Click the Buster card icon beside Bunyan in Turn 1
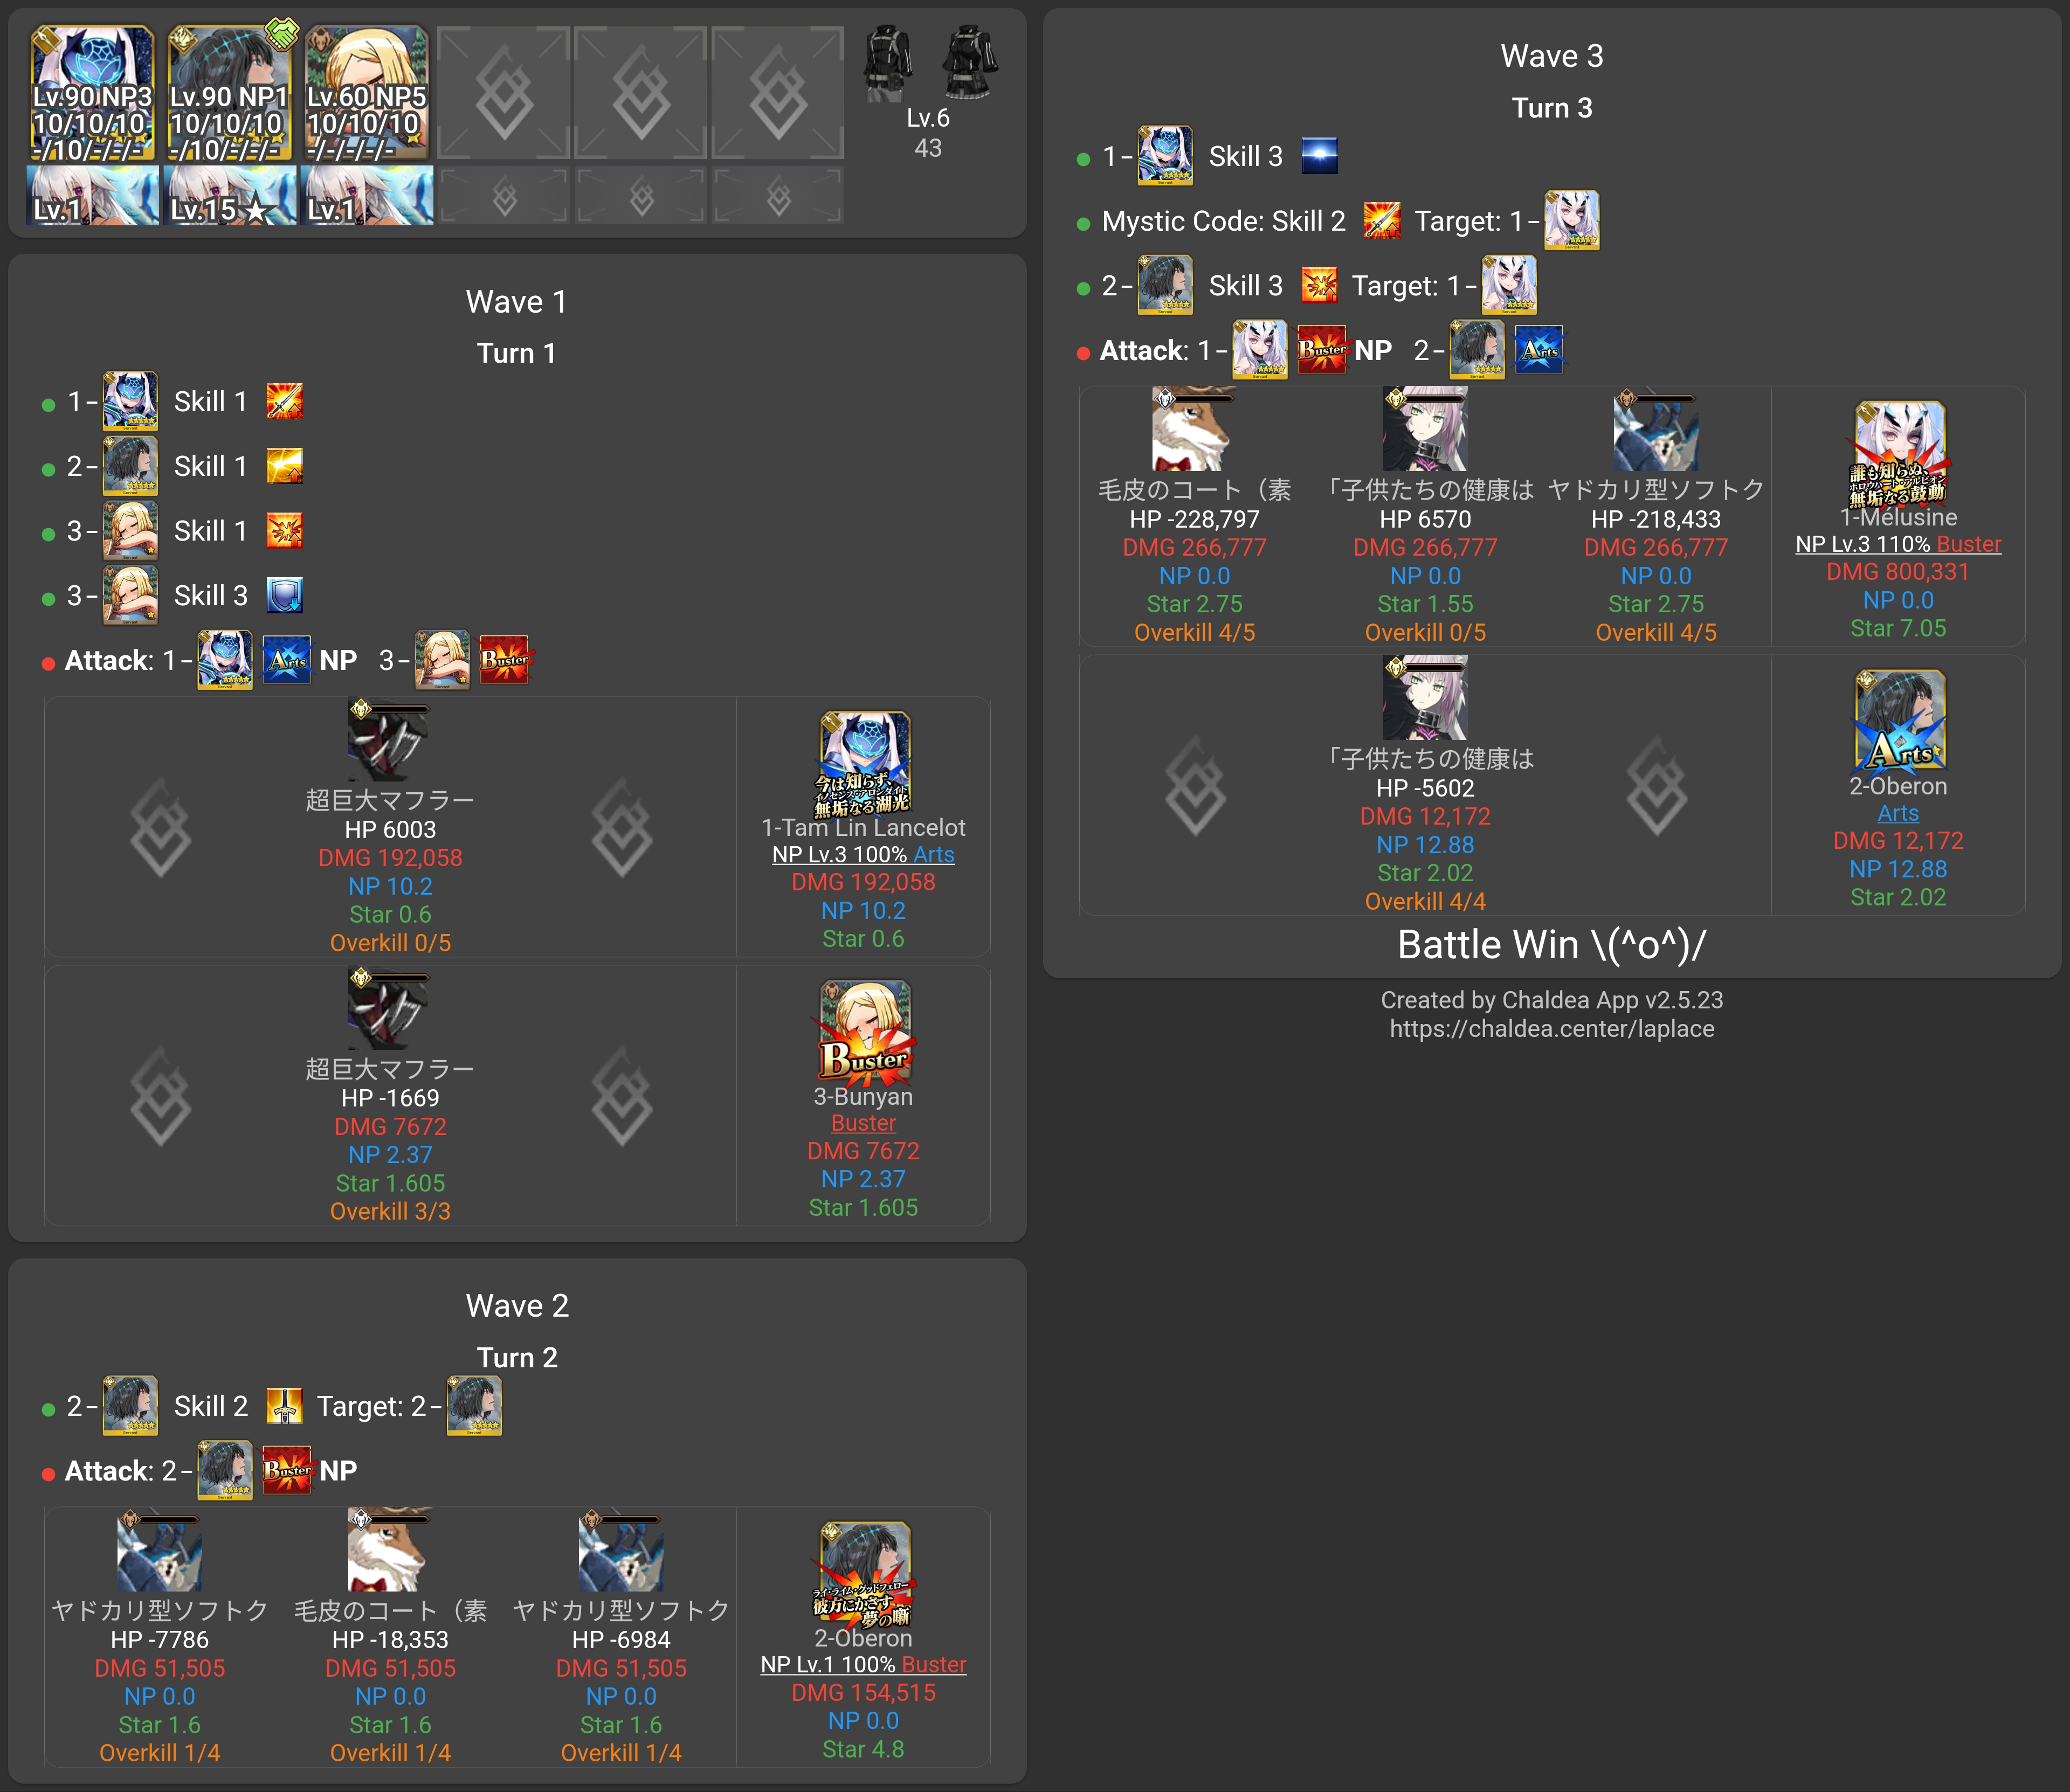The width and height of the screenshot is (2070, 1792). pos(504,660)
